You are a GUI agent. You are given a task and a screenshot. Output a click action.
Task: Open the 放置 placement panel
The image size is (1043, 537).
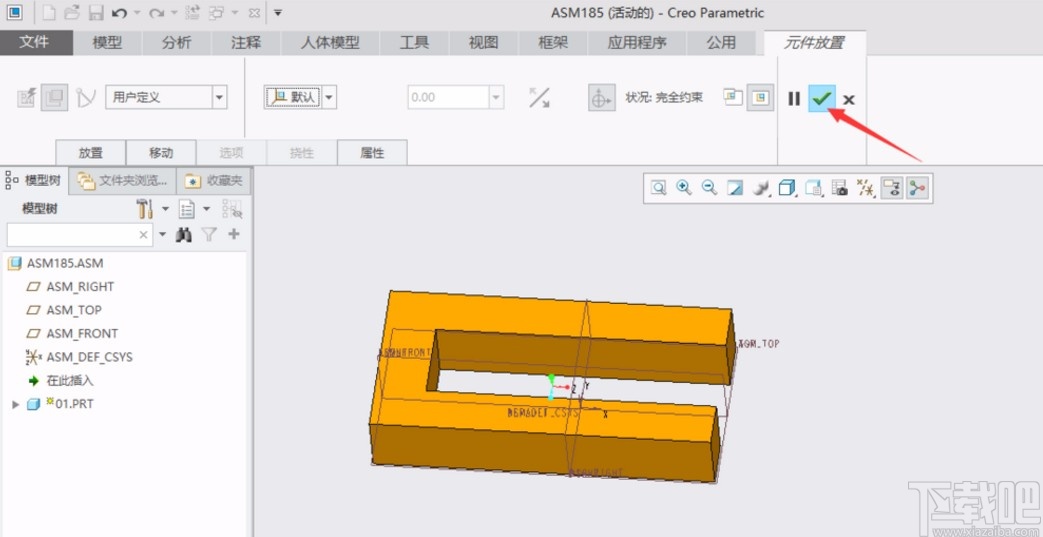(x=91, y=153)
